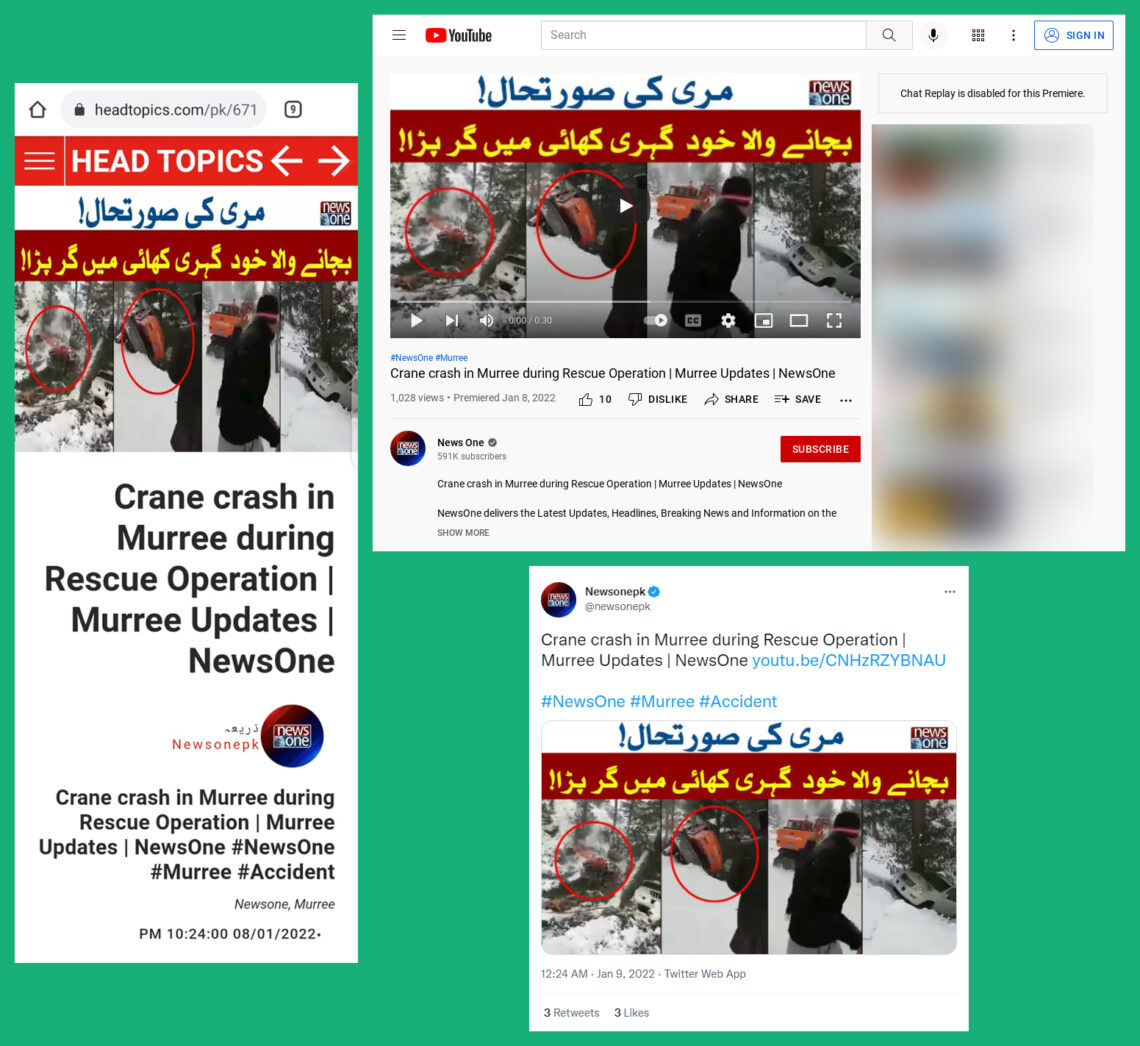
Task: Toggle the autoplay switch in player
Action: pos(656,321)
